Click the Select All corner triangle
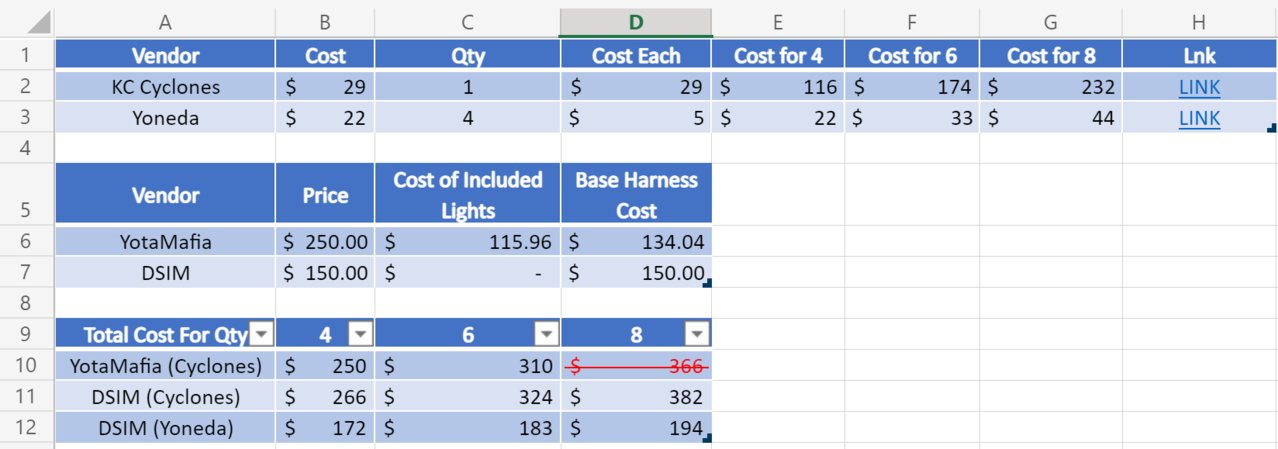The height and width of the screenshot is (449, 1278). click(x=40, y=23)
